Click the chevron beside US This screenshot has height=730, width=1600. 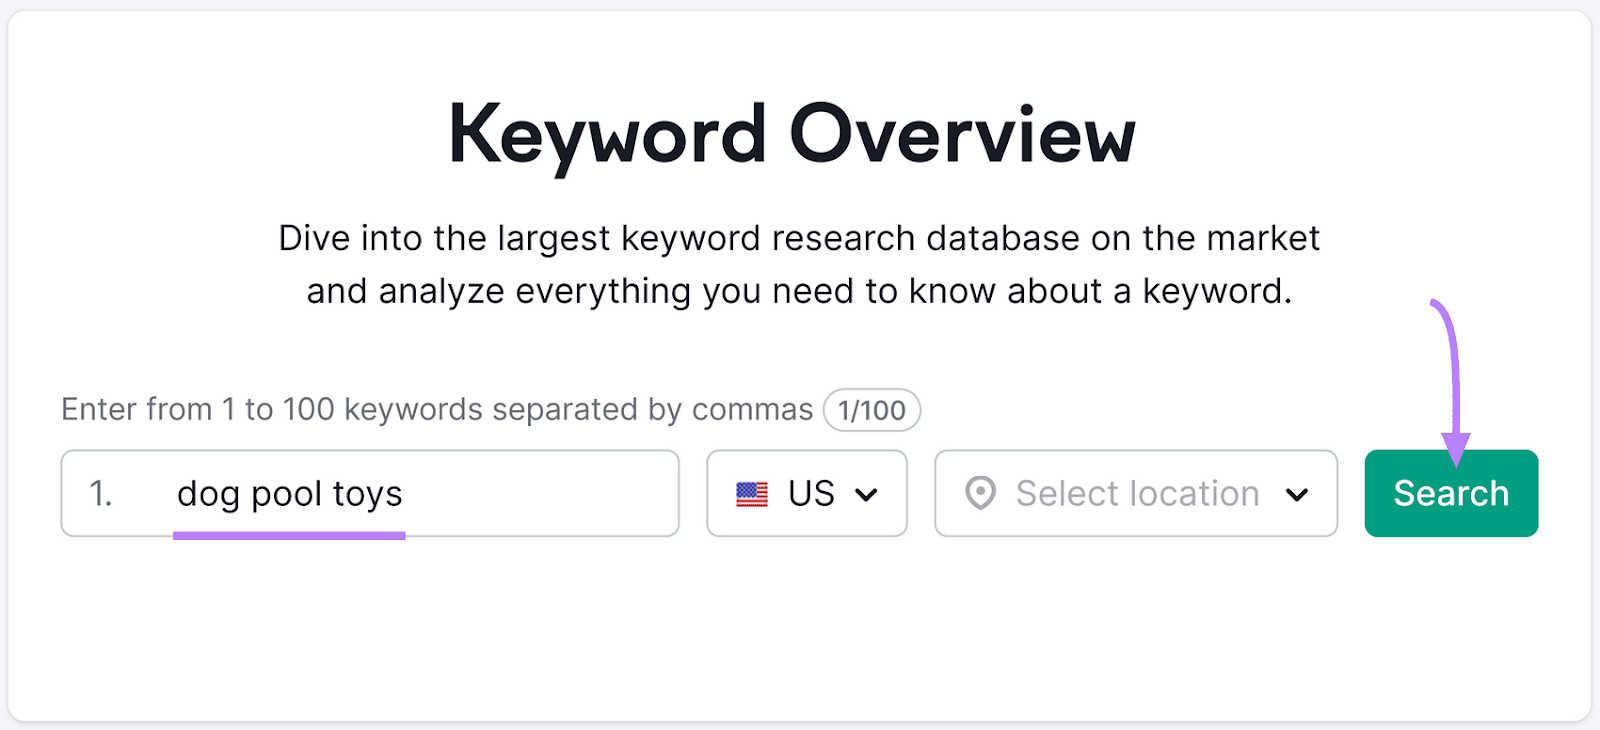868,493
